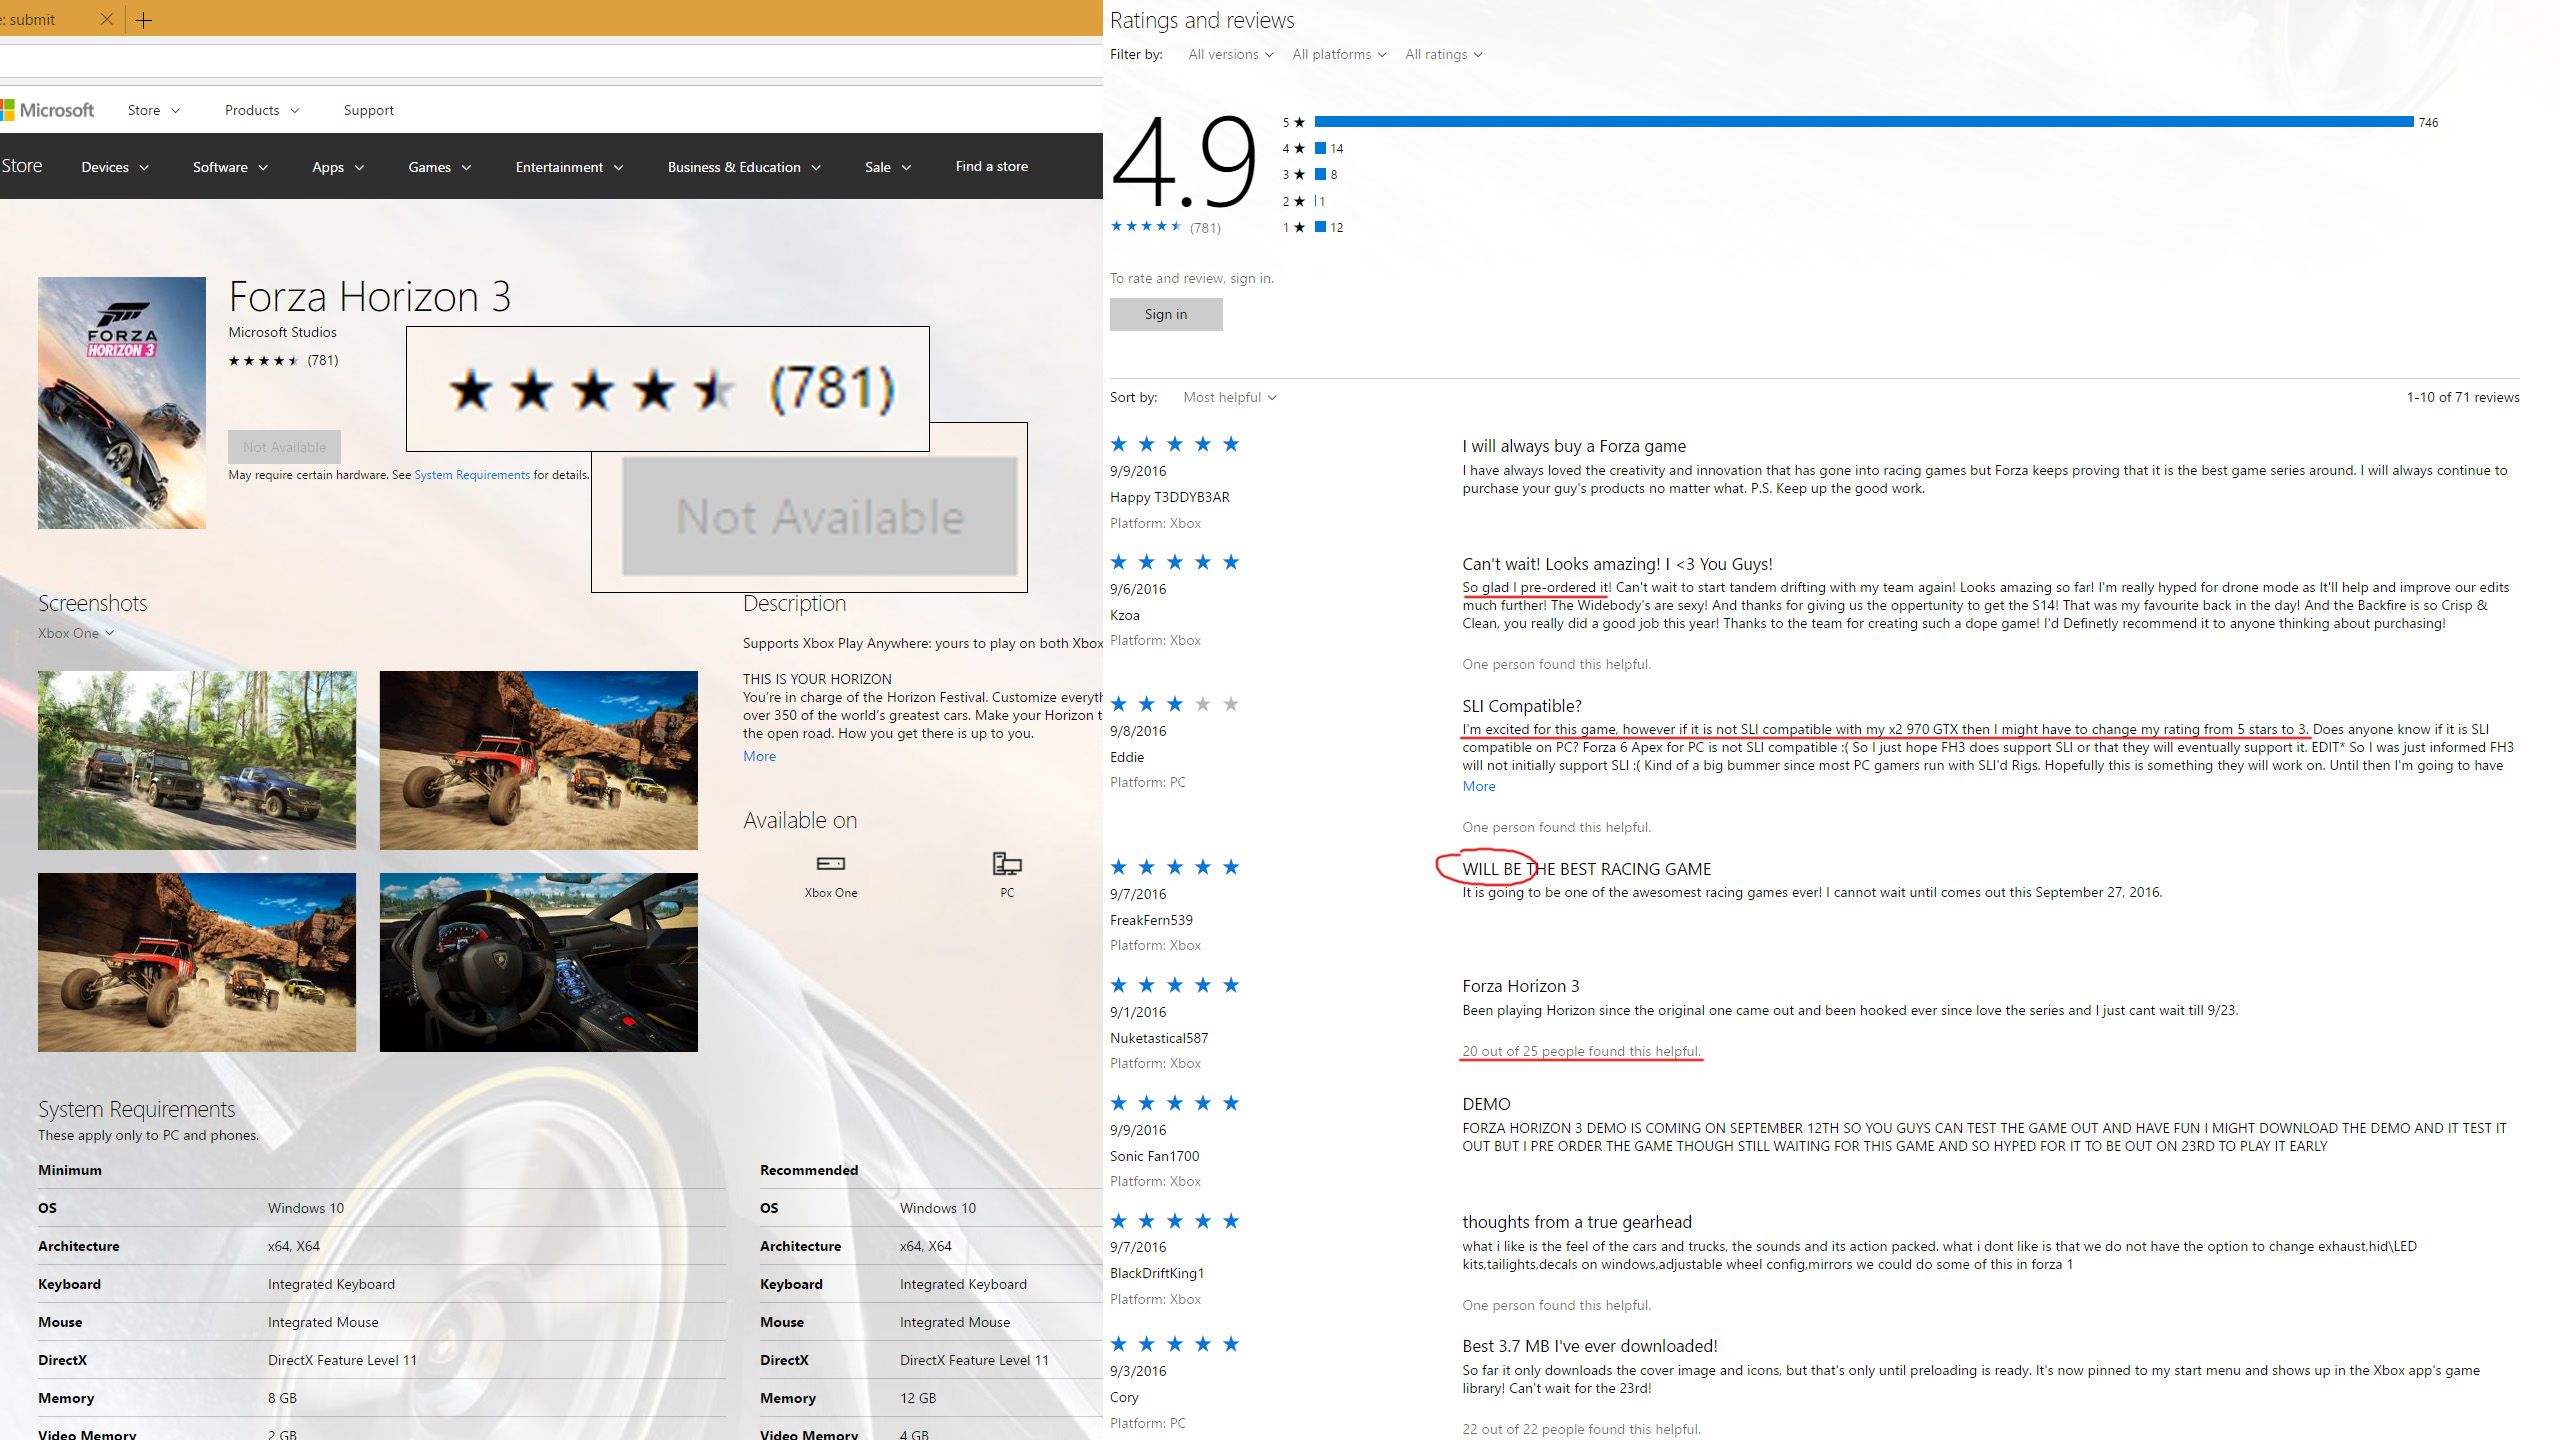Open the Forza Horizon 3 cover art
This screenshot has width=2560, height=1440.
tap(122, 403)
